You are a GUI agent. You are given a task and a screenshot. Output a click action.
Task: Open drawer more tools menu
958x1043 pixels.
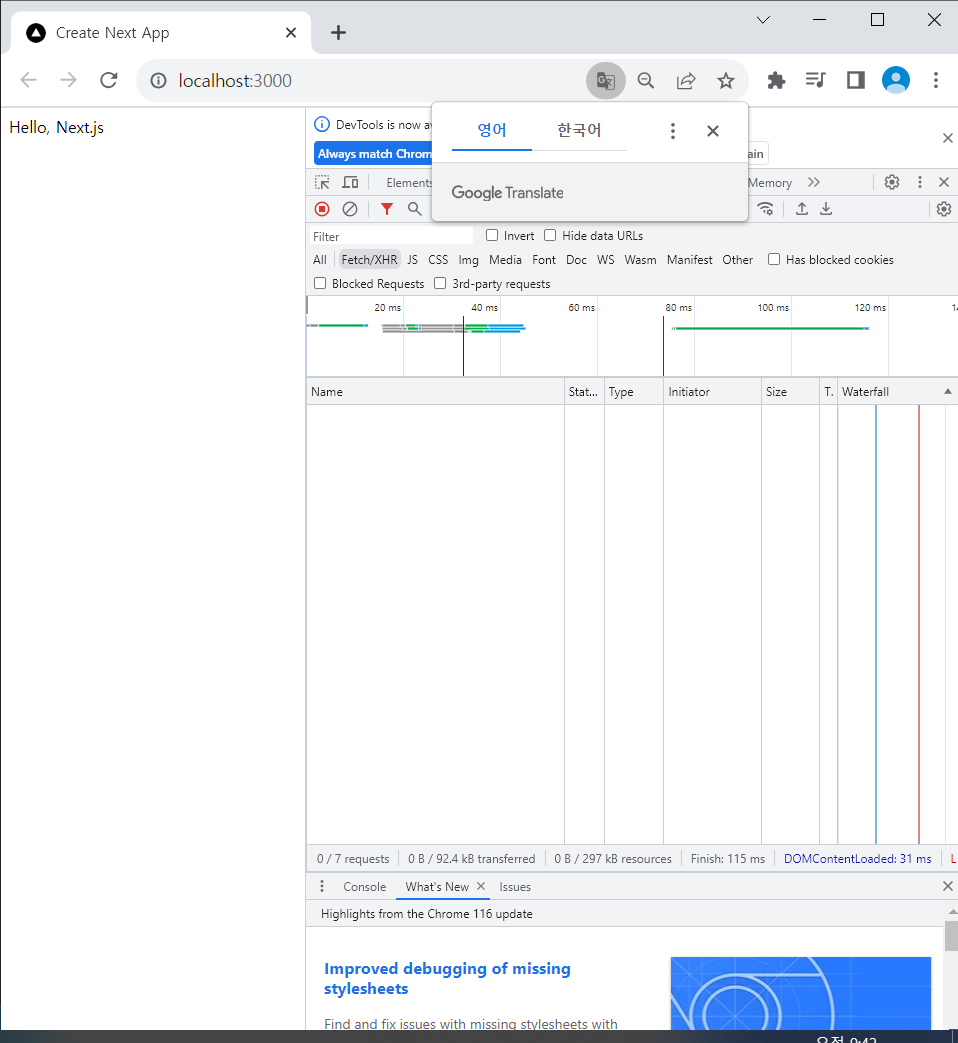pos(322,886)
